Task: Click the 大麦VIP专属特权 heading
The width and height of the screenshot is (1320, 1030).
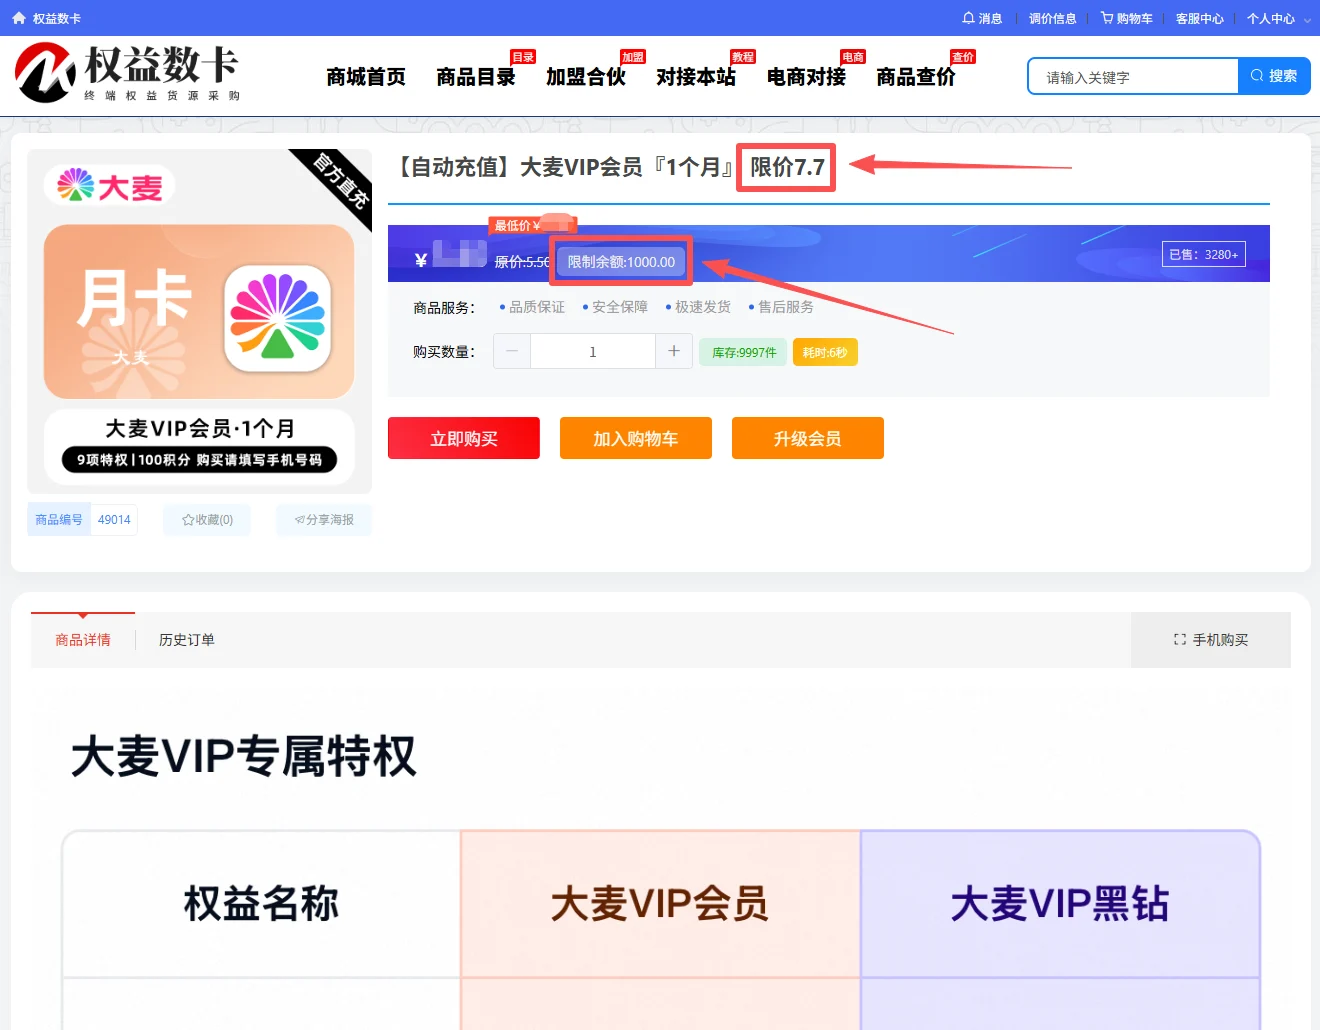Action: (x=244, y=756)
